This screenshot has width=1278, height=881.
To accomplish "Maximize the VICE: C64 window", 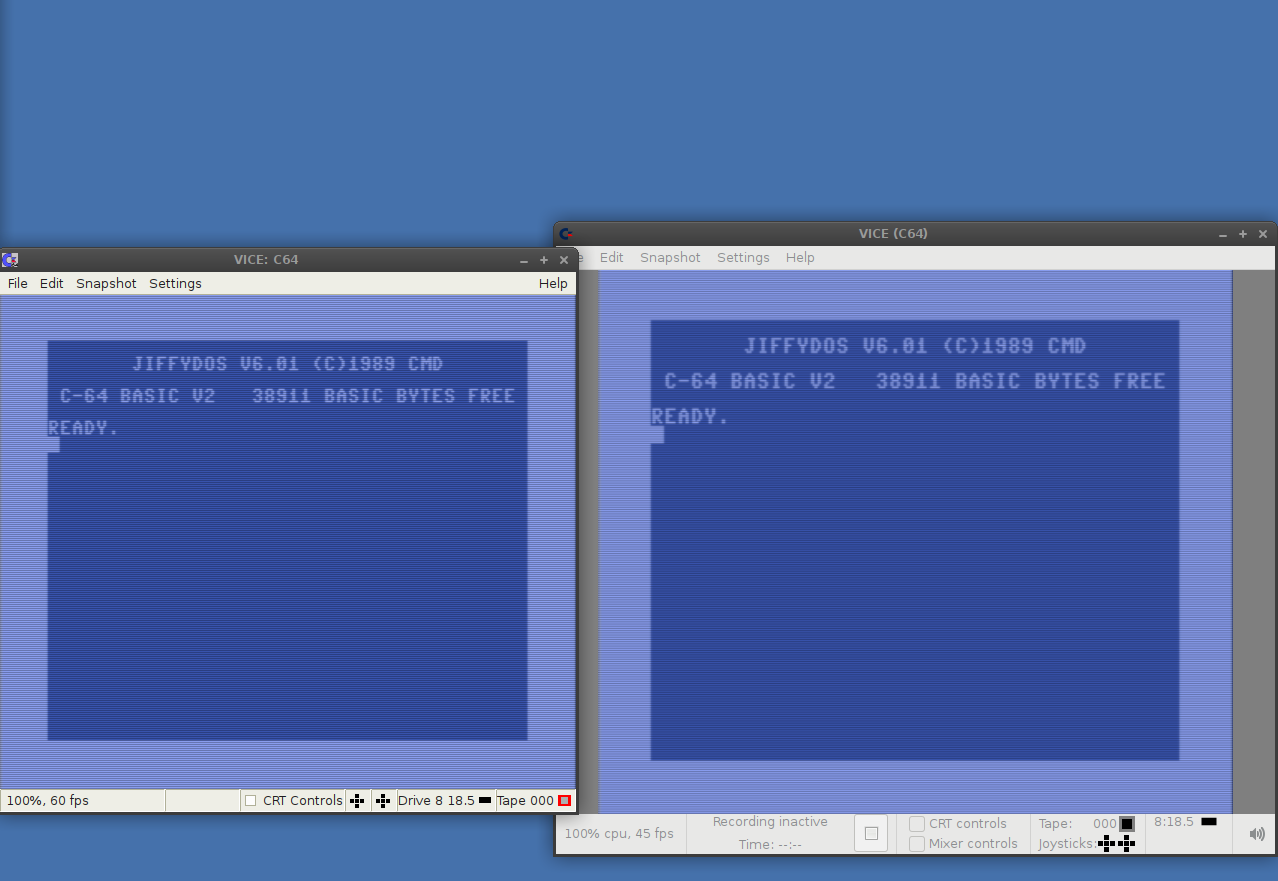I will pos(544,260).
